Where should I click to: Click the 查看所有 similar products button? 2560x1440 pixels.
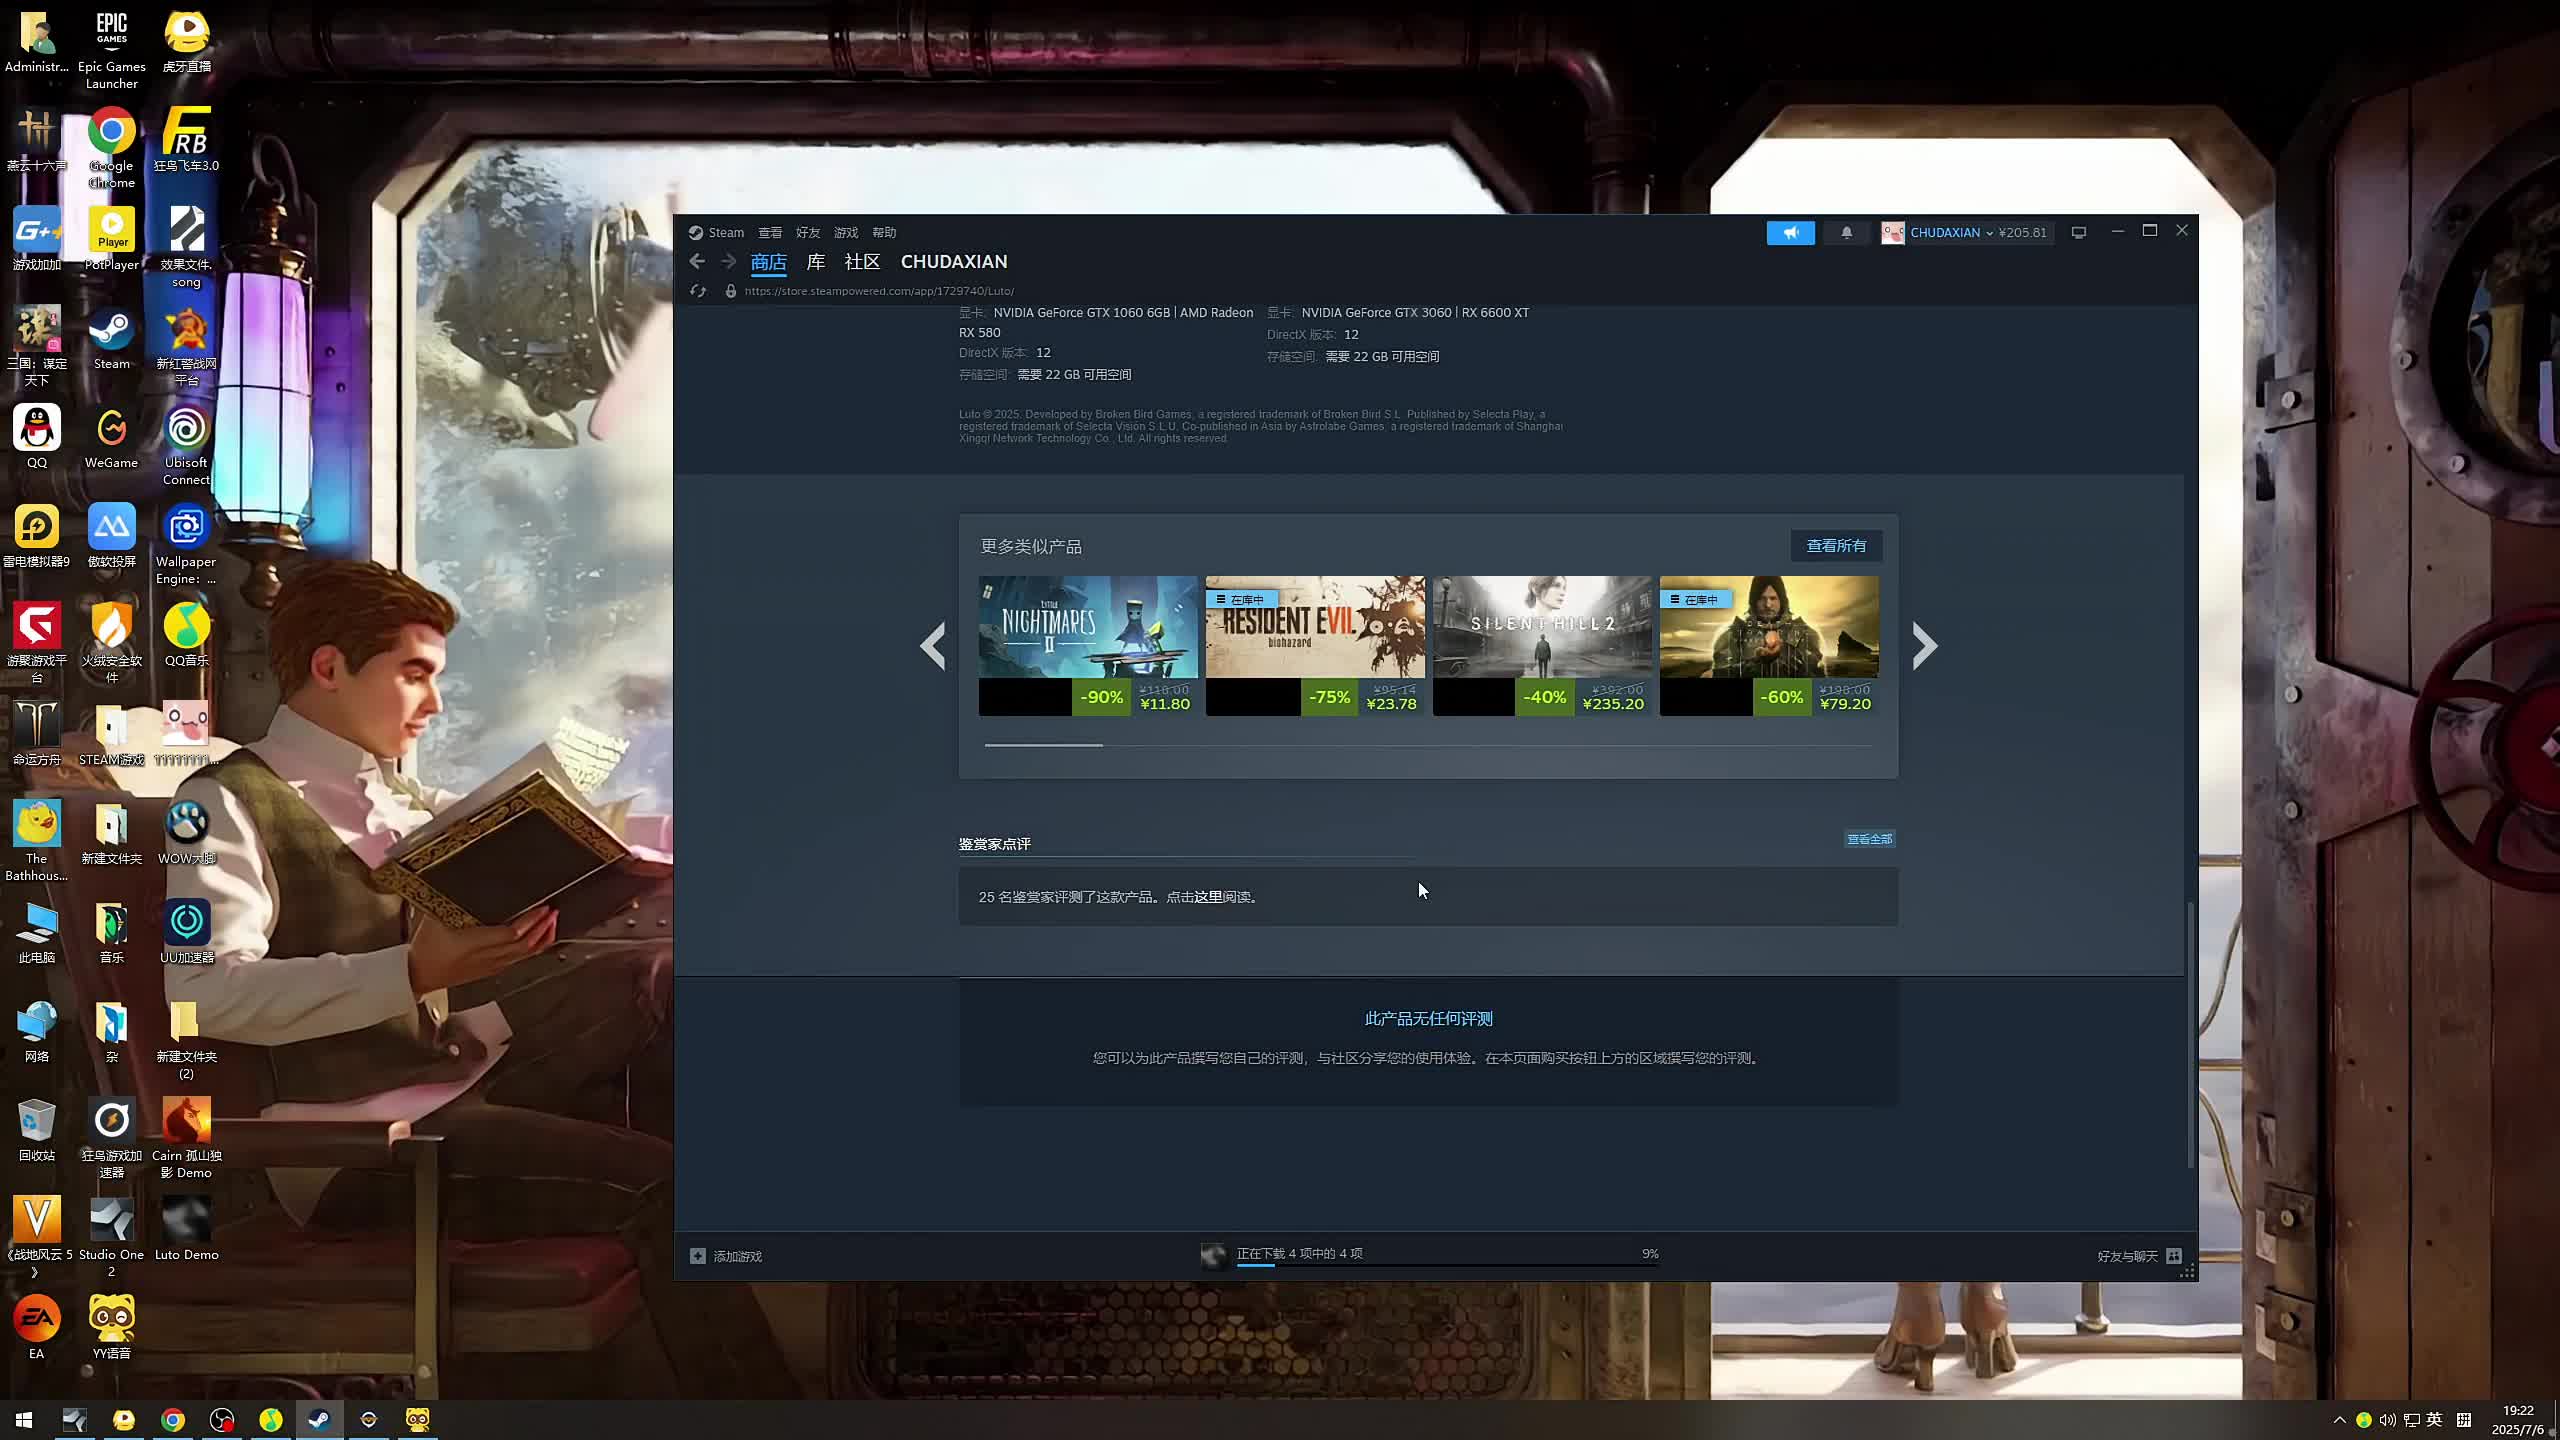pyautogui.click(x=1836, y=546)
